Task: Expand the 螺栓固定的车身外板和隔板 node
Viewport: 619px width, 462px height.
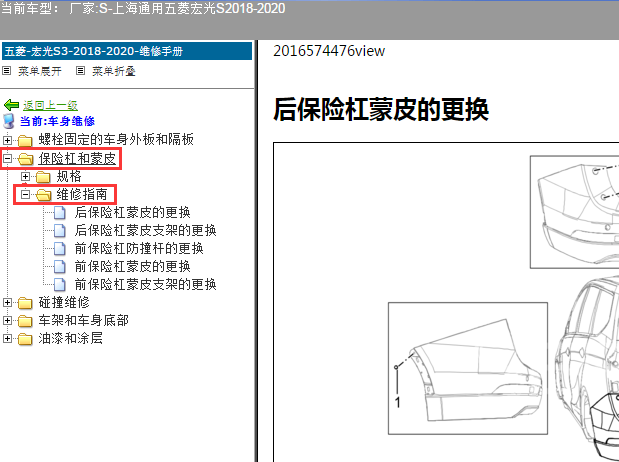Action: 7,140
